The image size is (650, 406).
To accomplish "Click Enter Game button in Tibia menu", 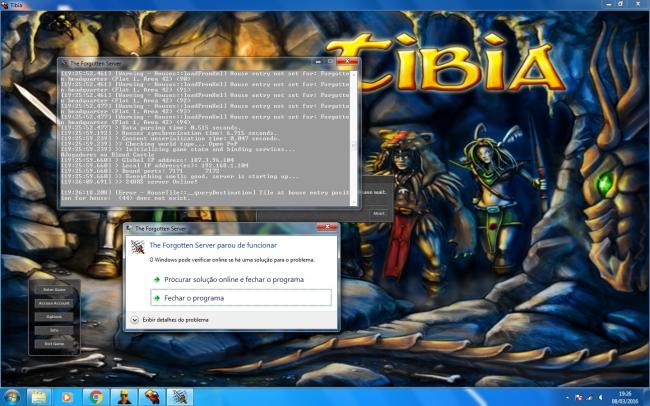I will (x=54, y=289).
